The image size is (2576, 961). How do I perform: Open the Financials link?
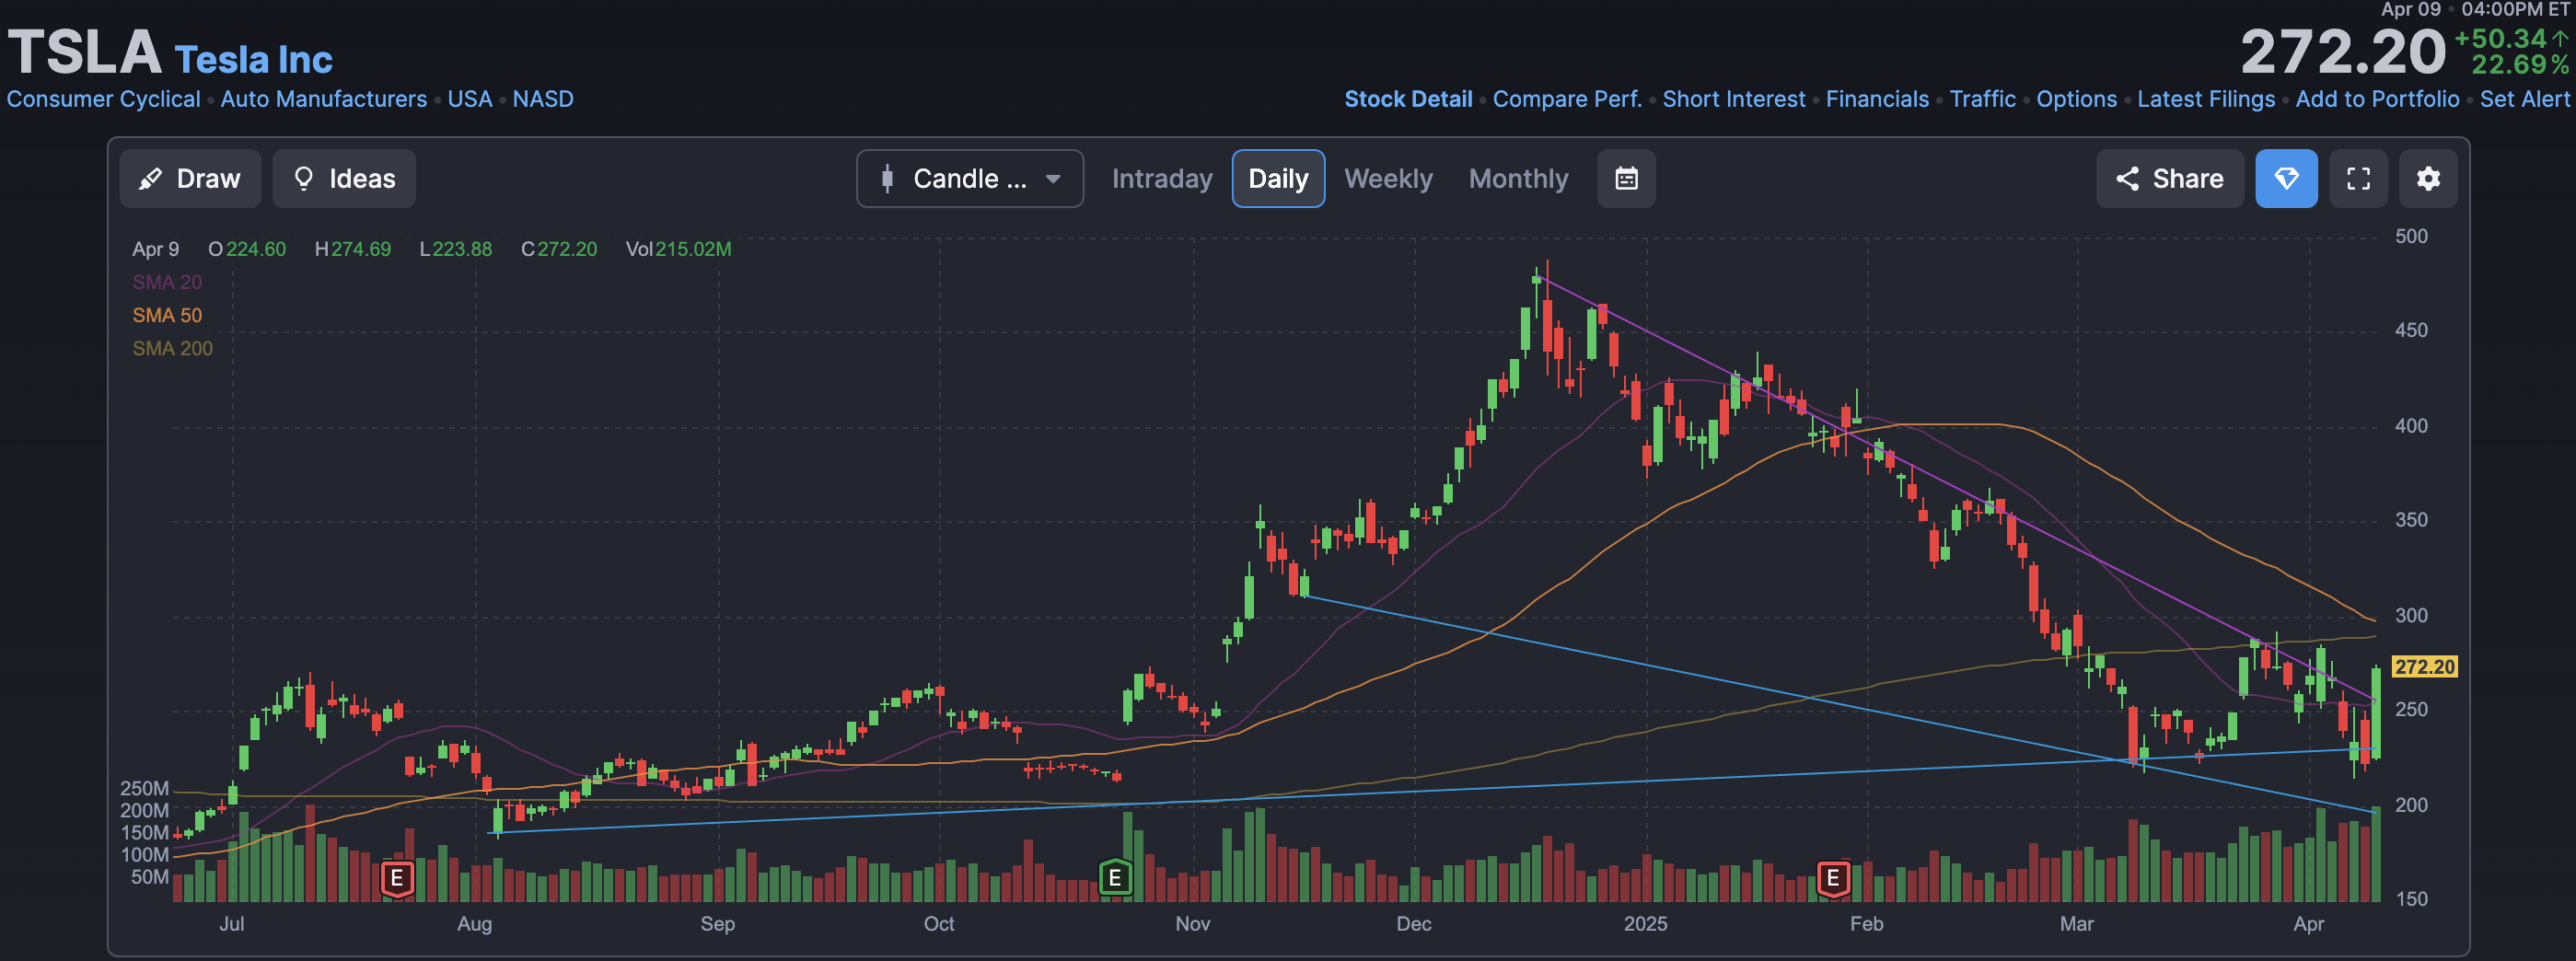1877,99
